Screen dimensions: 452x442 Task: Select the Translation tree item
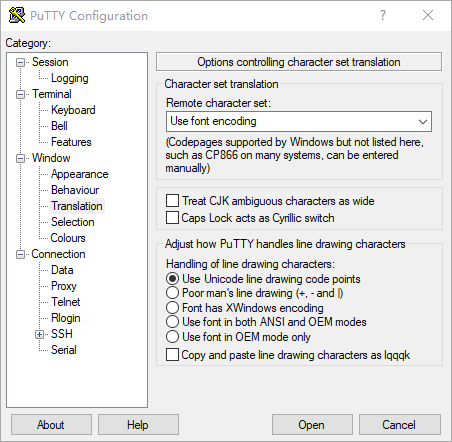click(77, 206)
